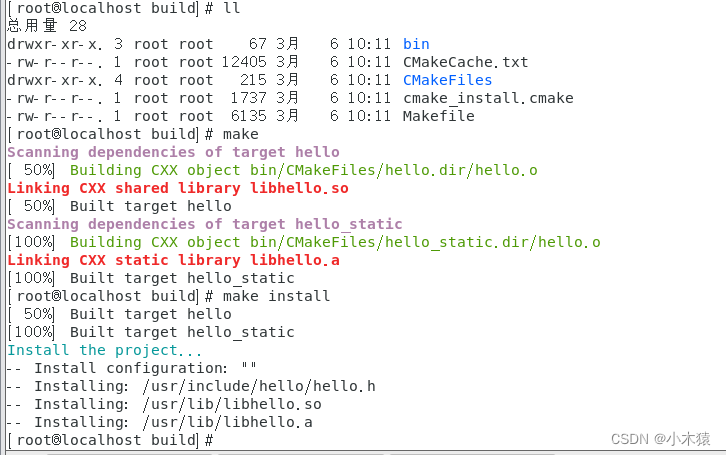This screenshot has height=455, width=726.
Task: Click the teal "Install the project..." line
Action: (x=105, y=350)
